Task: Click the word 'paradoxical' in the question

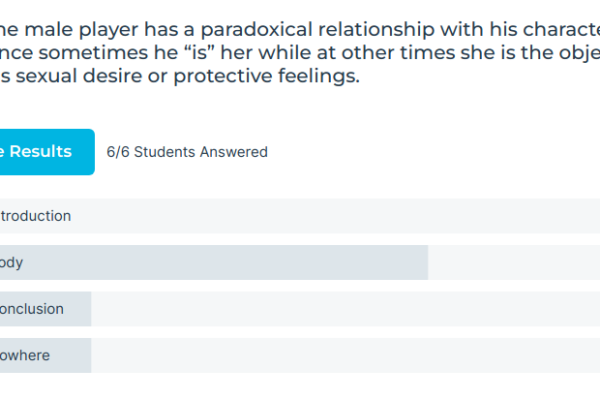Action: tap(256, 30)
